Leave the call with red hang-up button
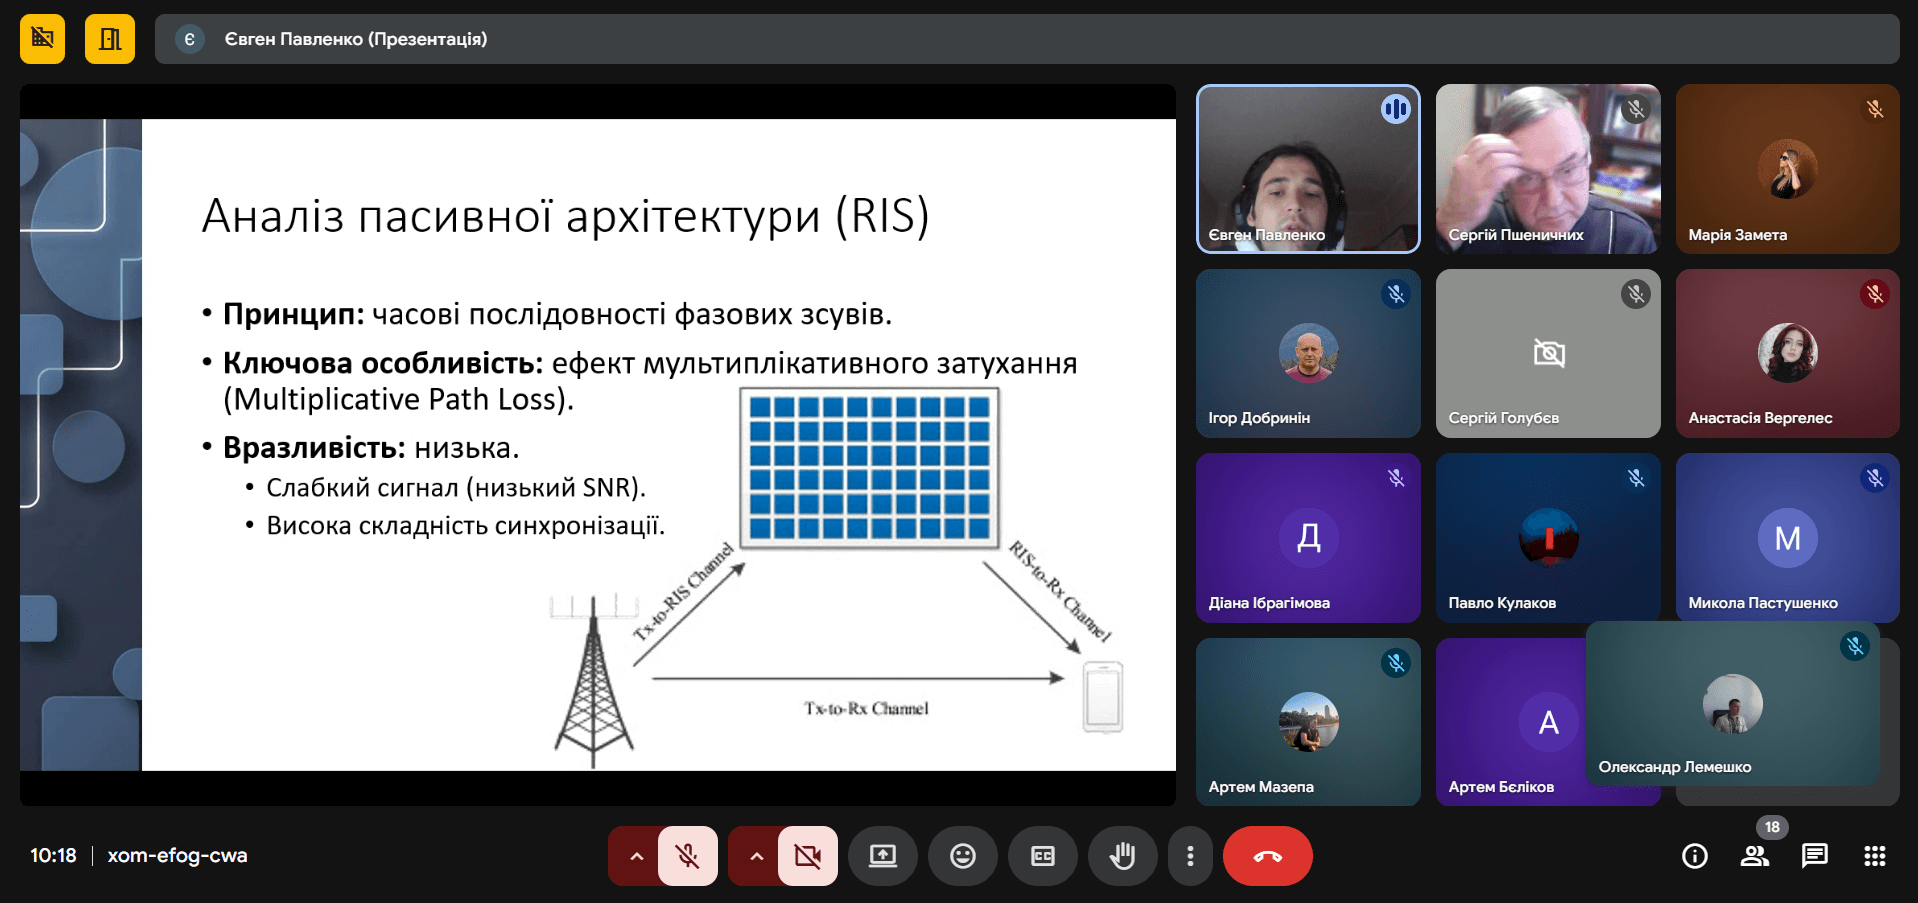 [x=1267, y=856]
